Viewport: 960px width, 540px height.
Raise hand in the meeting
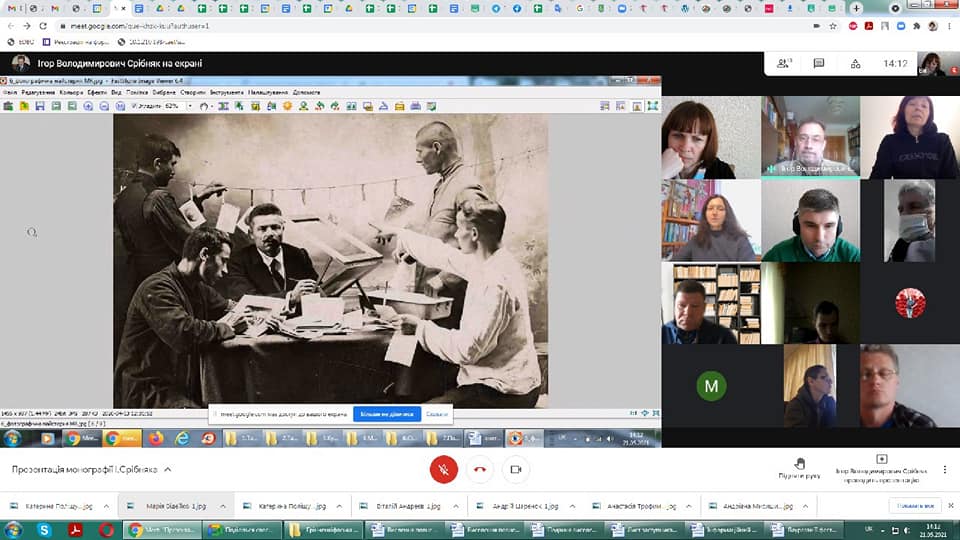(799, 468)
